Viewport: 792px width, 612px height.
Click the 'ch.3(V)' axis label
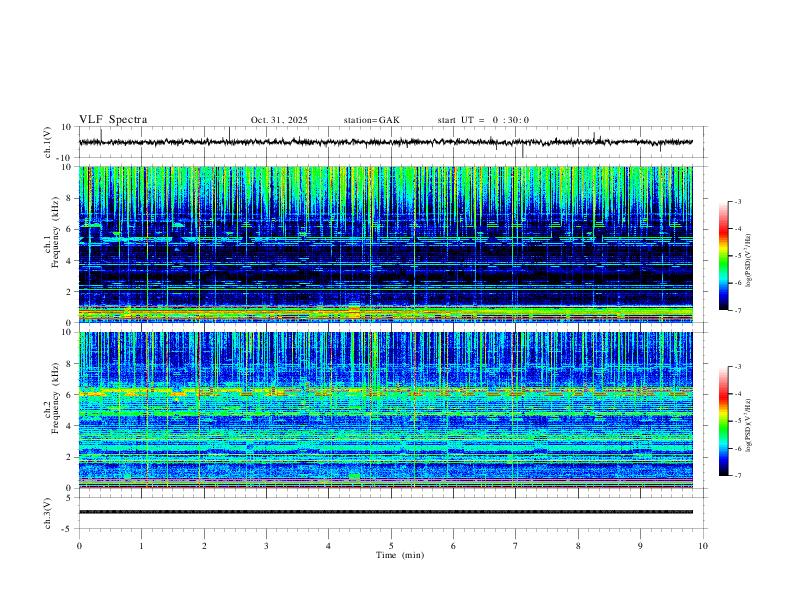pyautogui.click(x=48, y=513)
